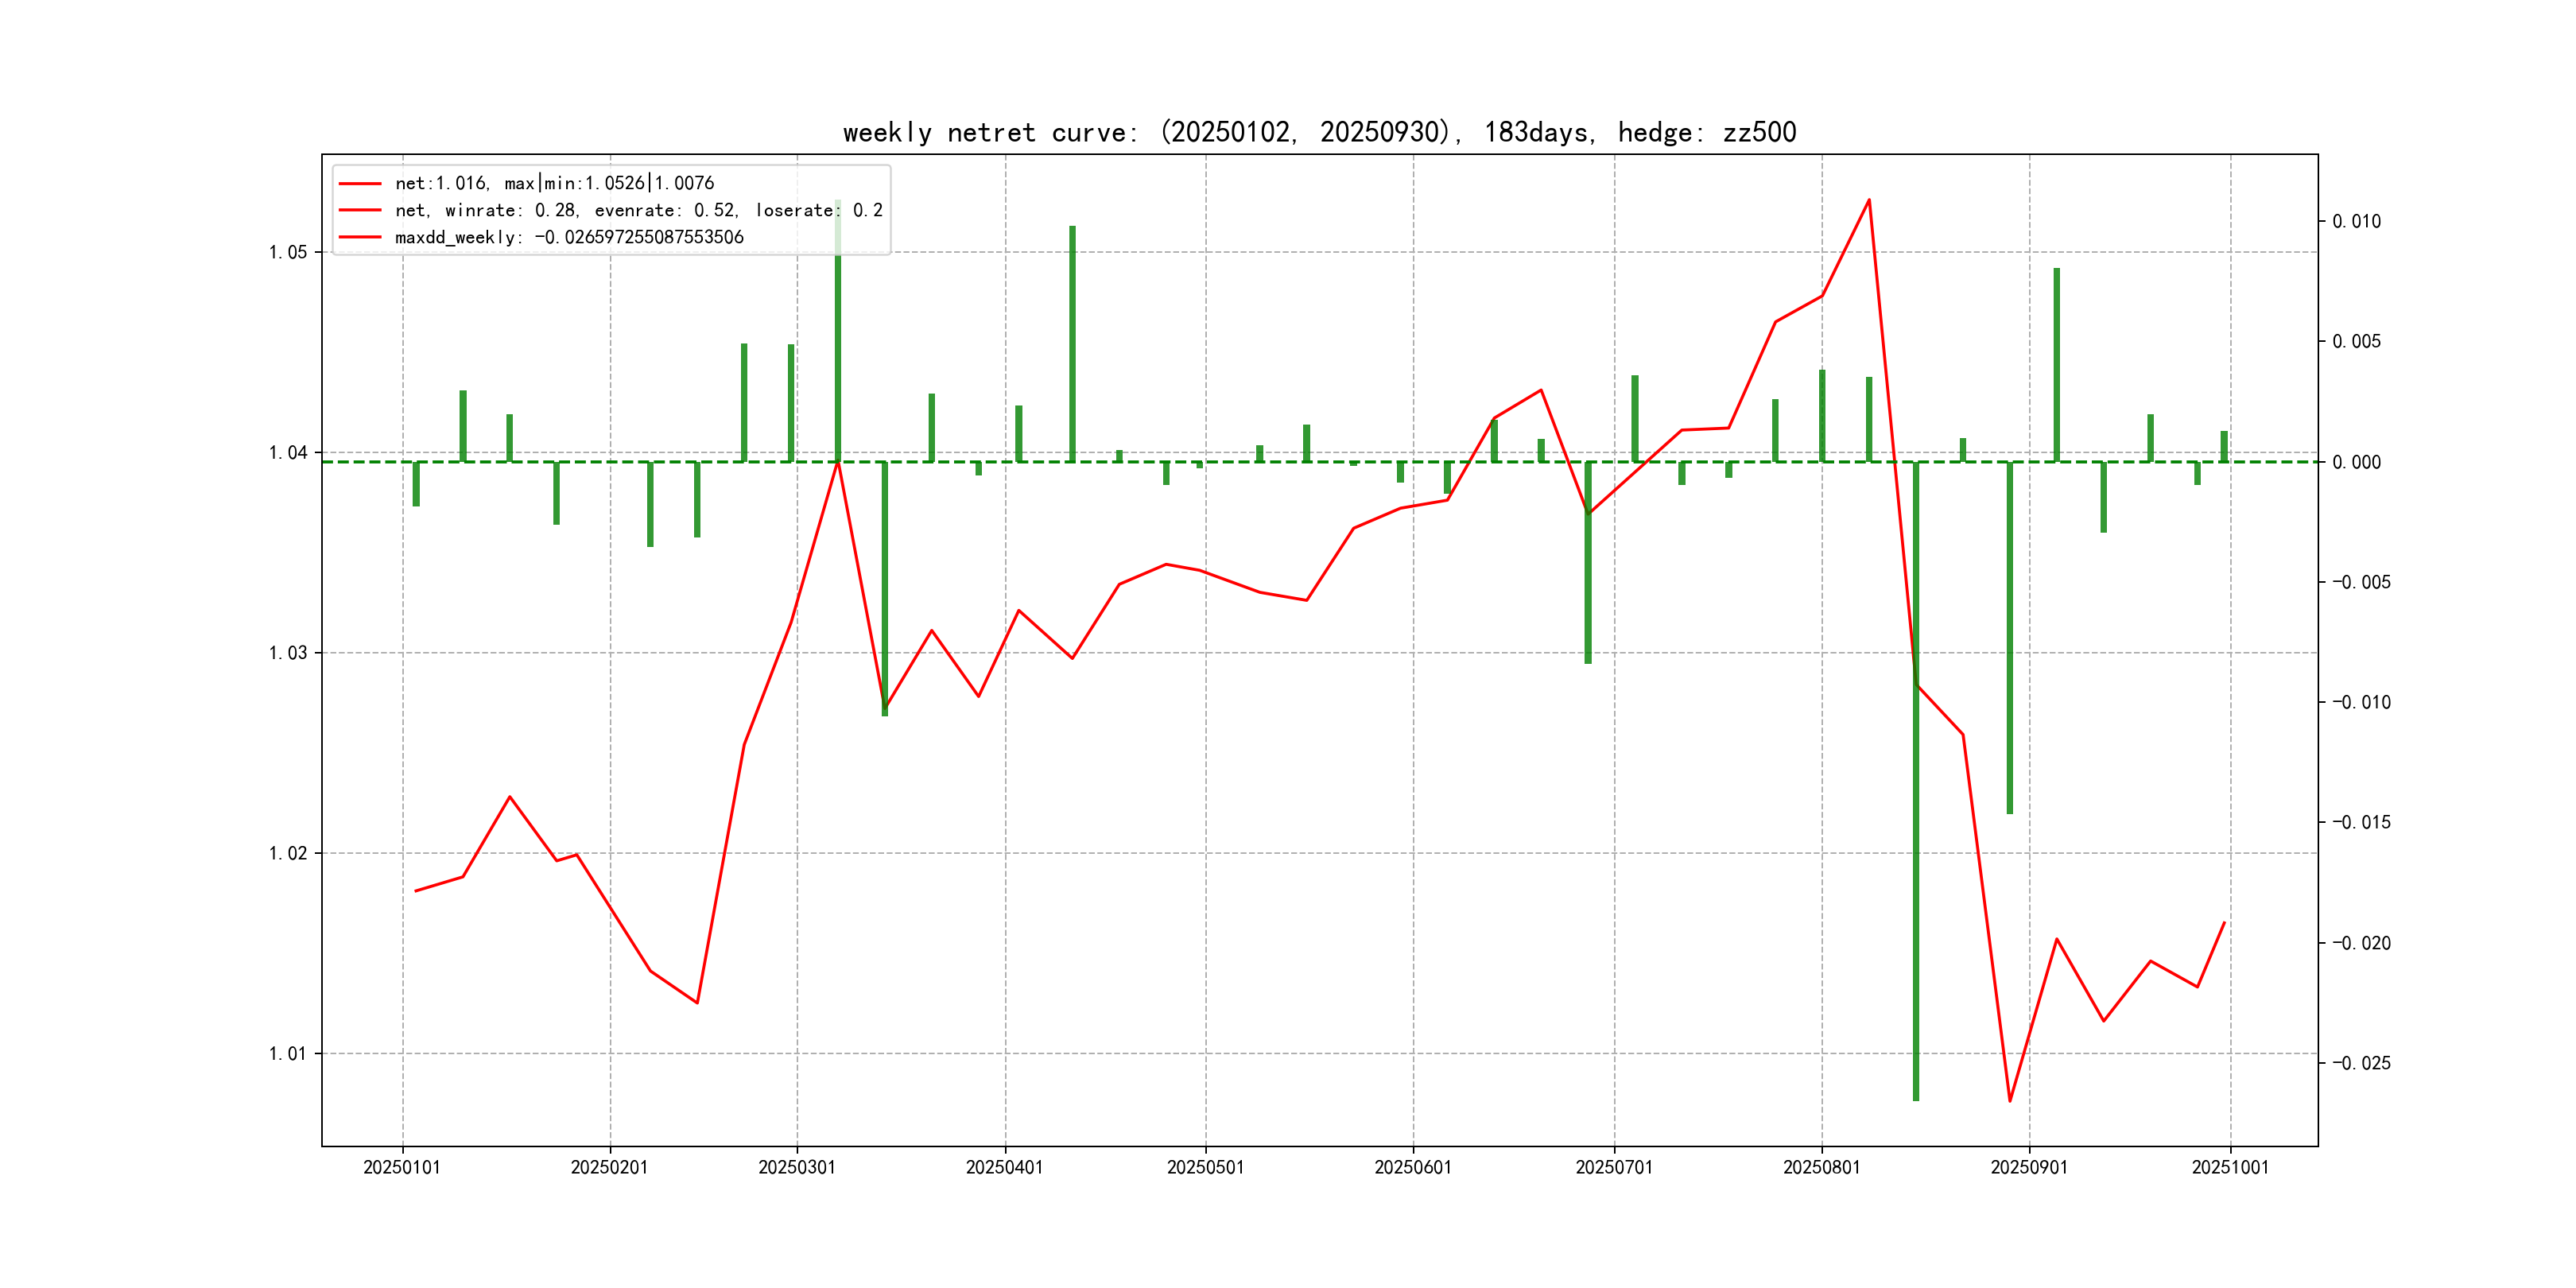Viewport: 2576px width, 1288px height.
Task: Click the chart title text
Action: tap(1319, 132)
